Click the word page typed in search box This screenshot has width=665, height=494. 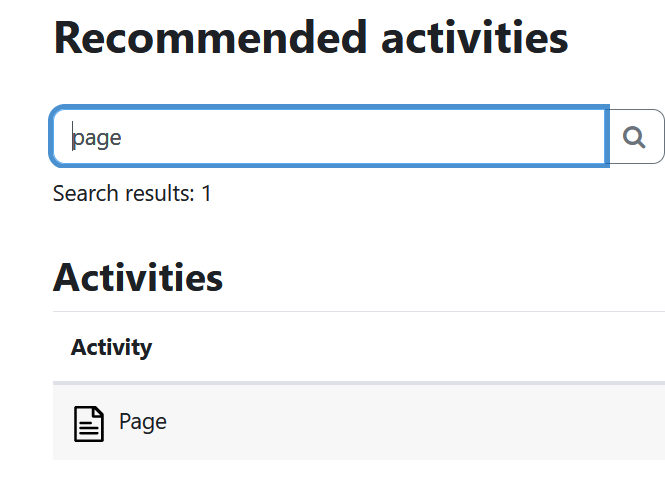pos(97,138)
